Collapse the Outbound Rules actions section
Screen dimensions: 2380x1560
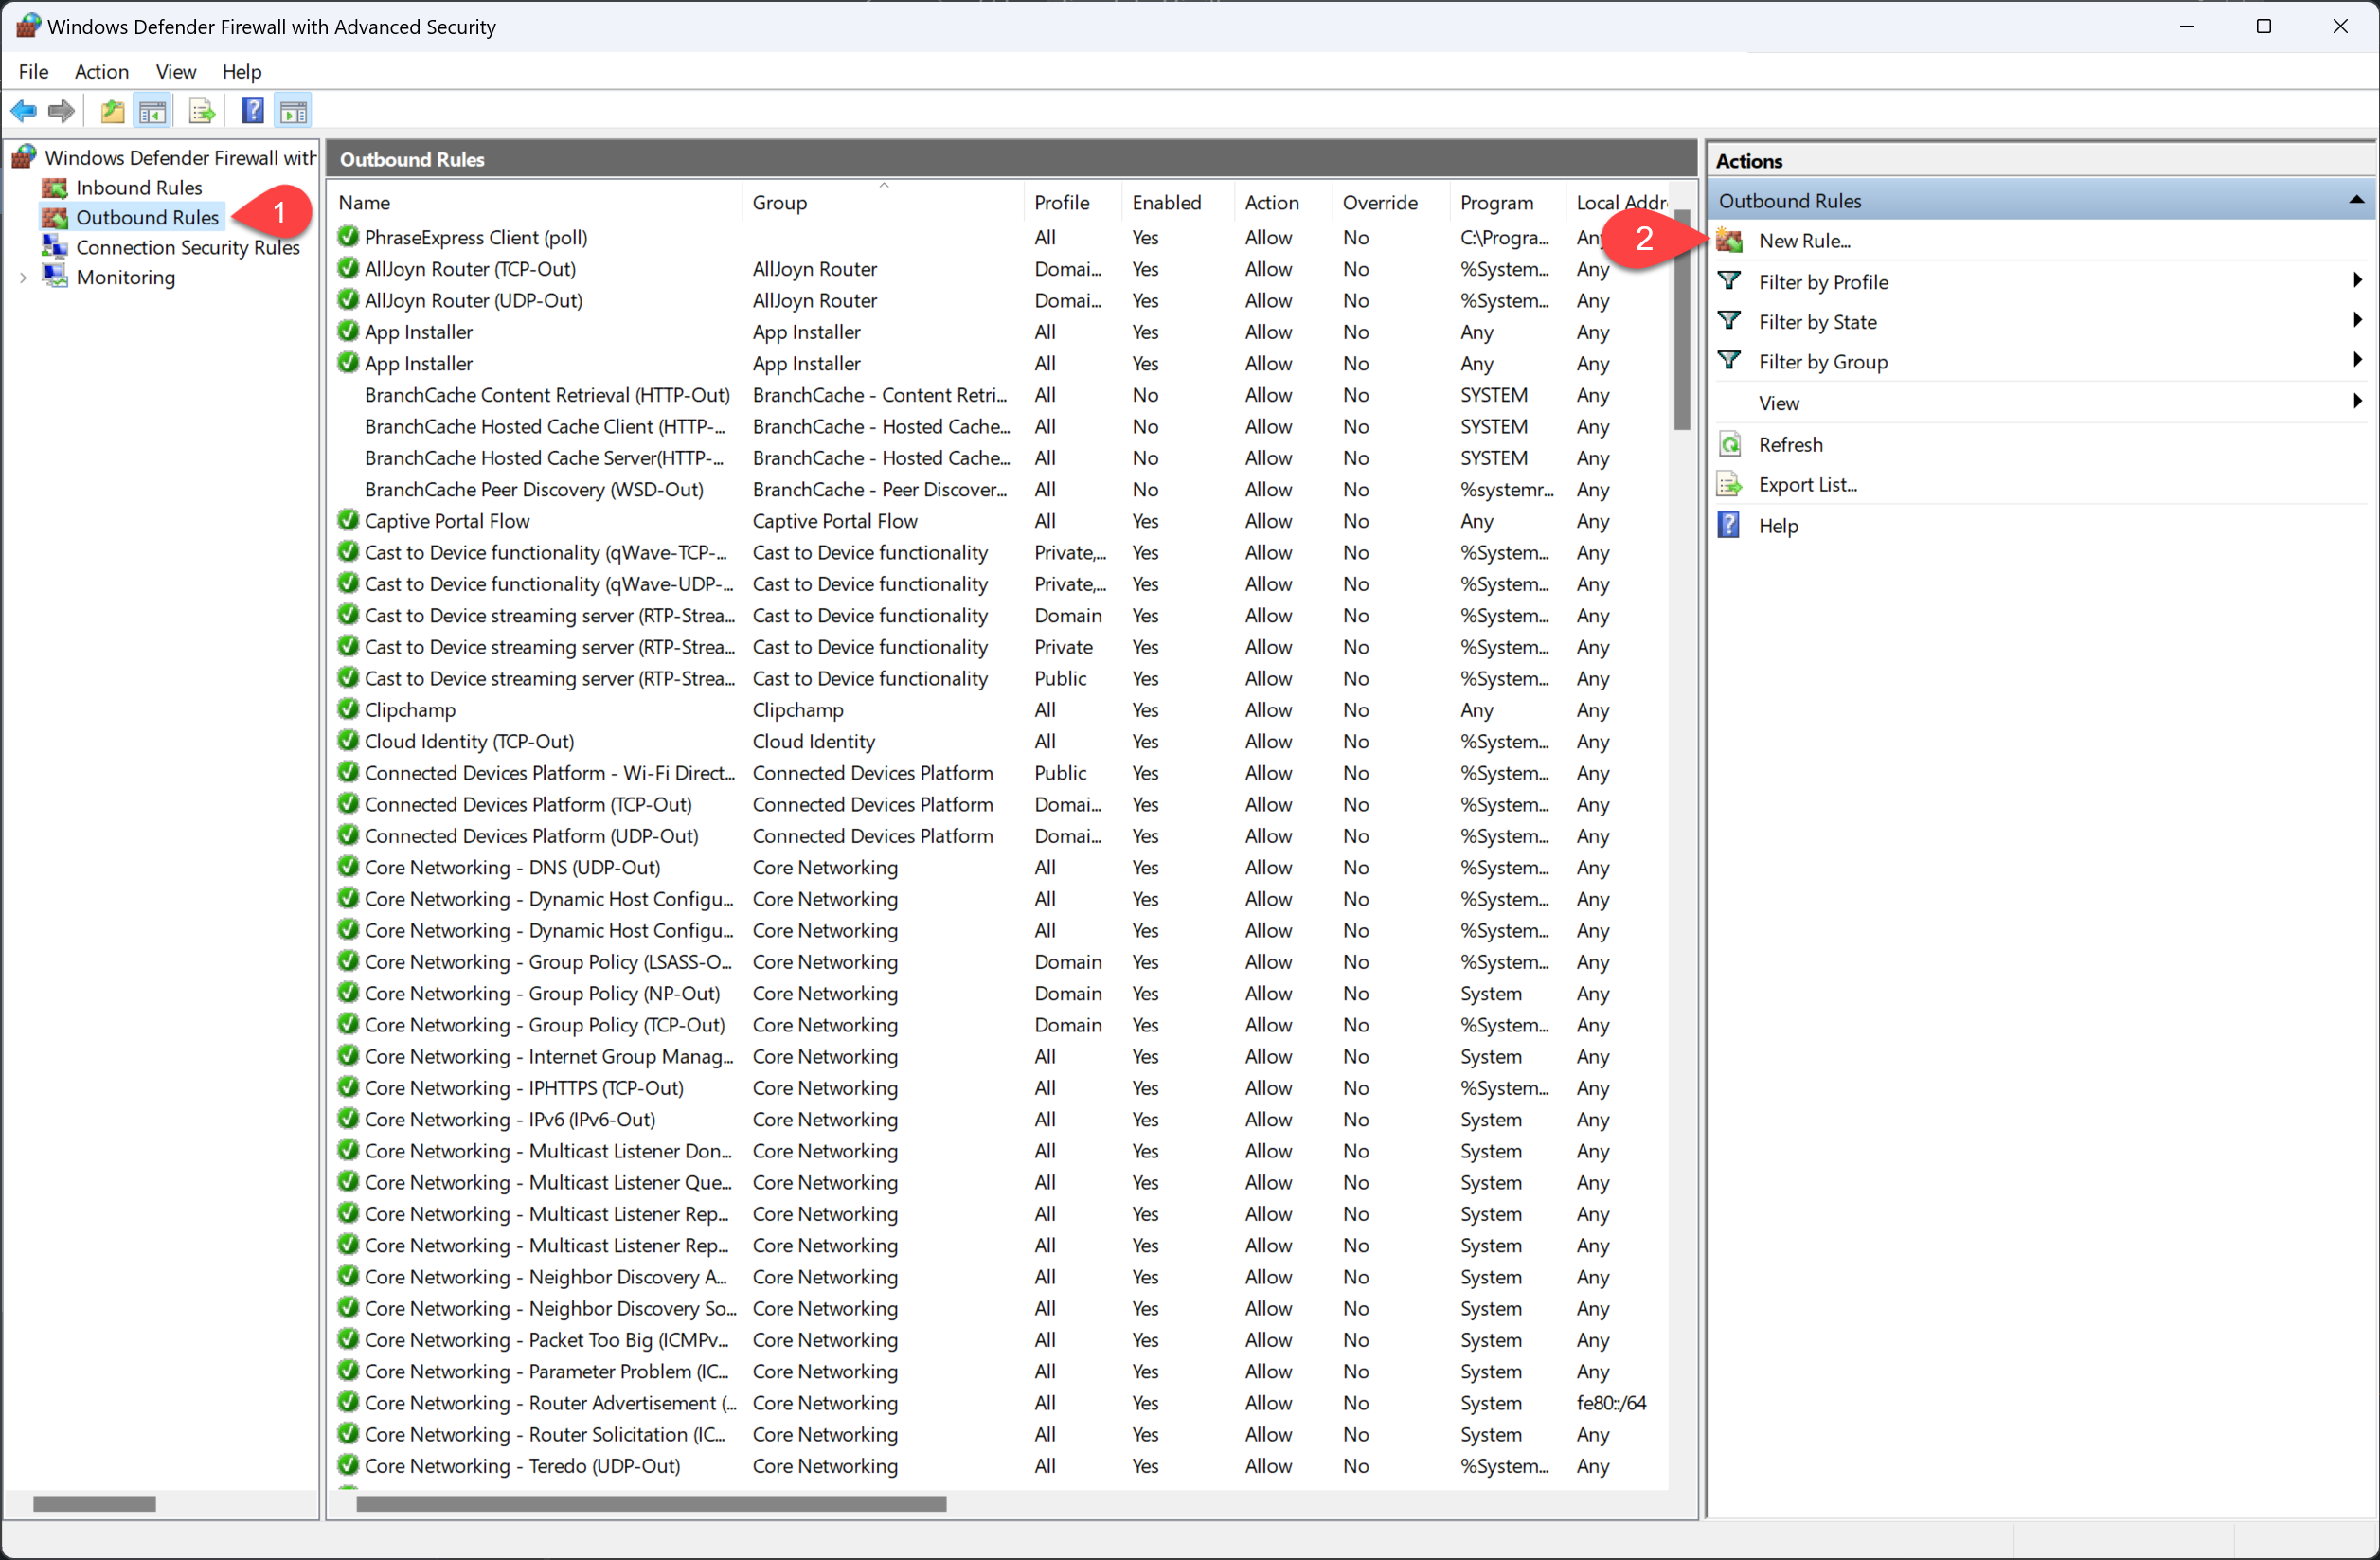[x=2356, y=201]
